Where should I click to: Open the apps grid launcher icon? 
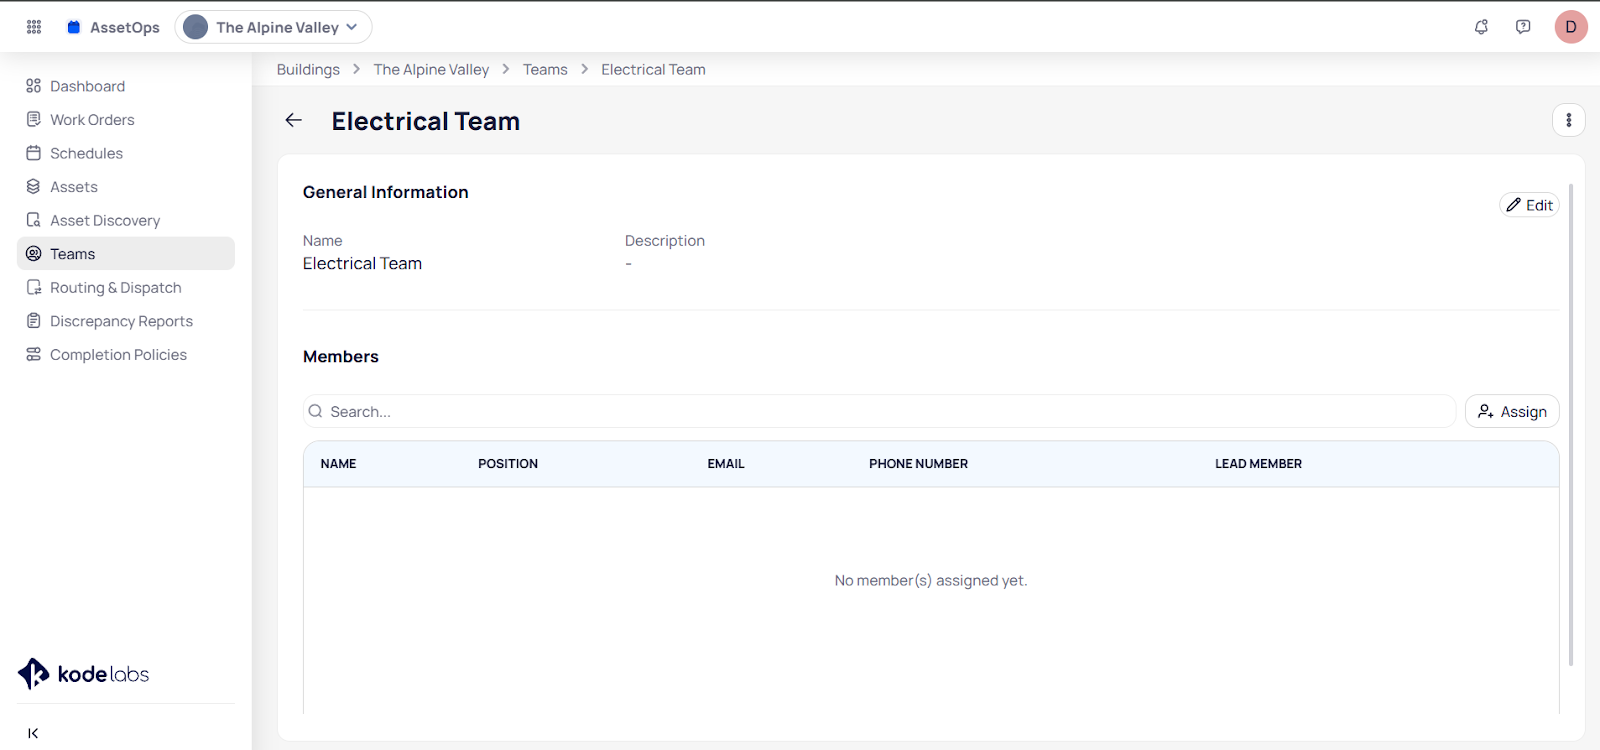point(34,27)
